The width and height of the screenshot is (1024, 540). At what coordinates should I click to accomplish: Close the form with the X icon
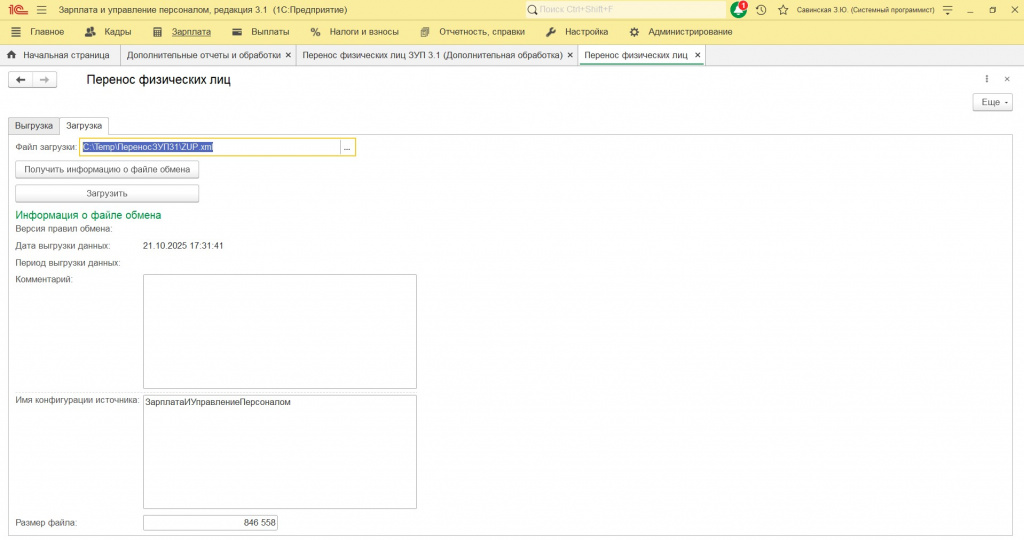pyautogui.click(x=1007, y=79)
